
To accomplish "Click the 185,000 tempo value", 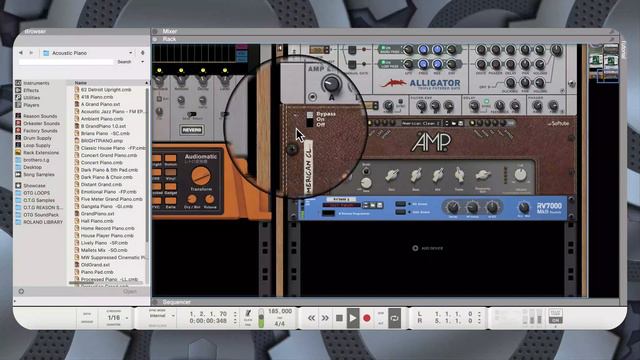I will pyautogui.click(x=280, y=311).
